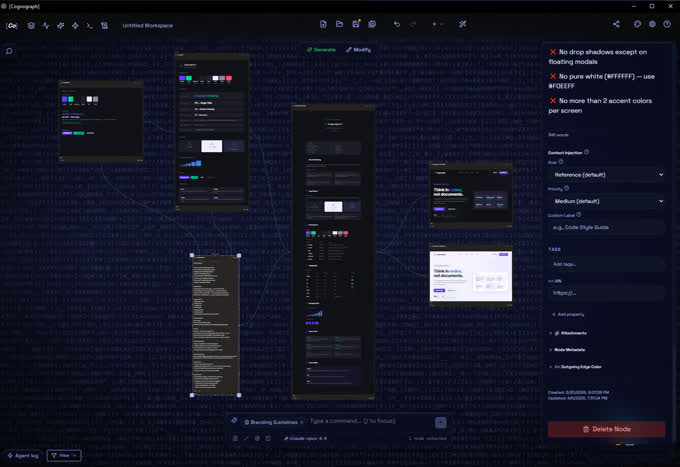680x467 pixels.
Task: Click the wand tools icon in top toolbar
Action: coord(463,24)
